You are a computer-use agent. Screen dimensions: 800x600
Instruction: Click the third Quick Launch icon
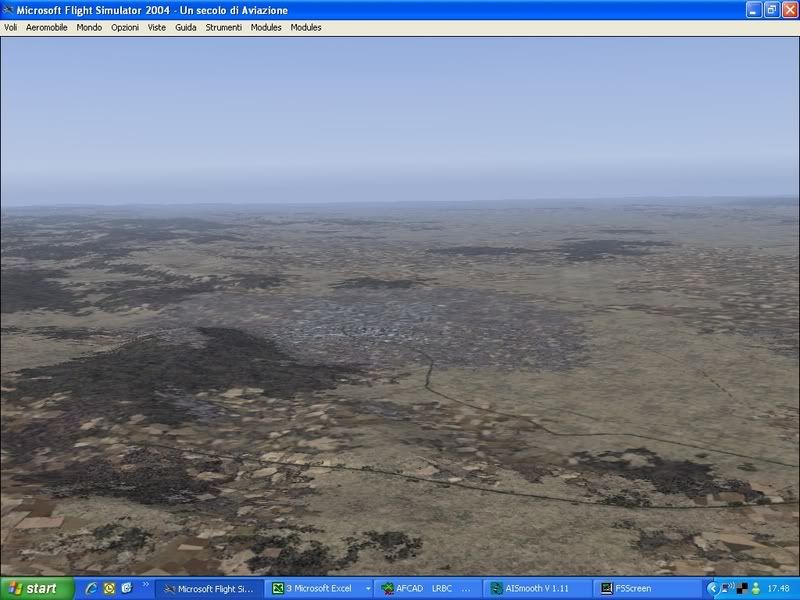(127, 589)
